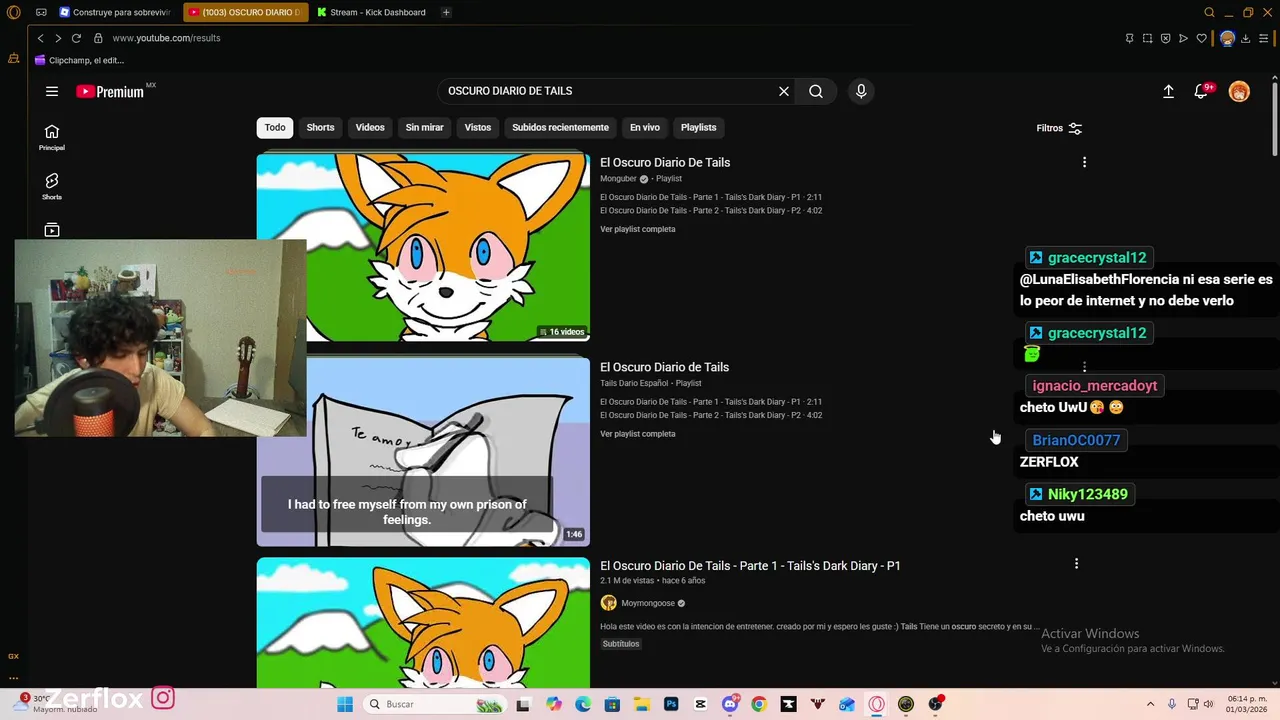Viewport: 1280px width, 720px height.
Task: Open browser search tabs magnifier
Action: click(x=1209, y=12)
